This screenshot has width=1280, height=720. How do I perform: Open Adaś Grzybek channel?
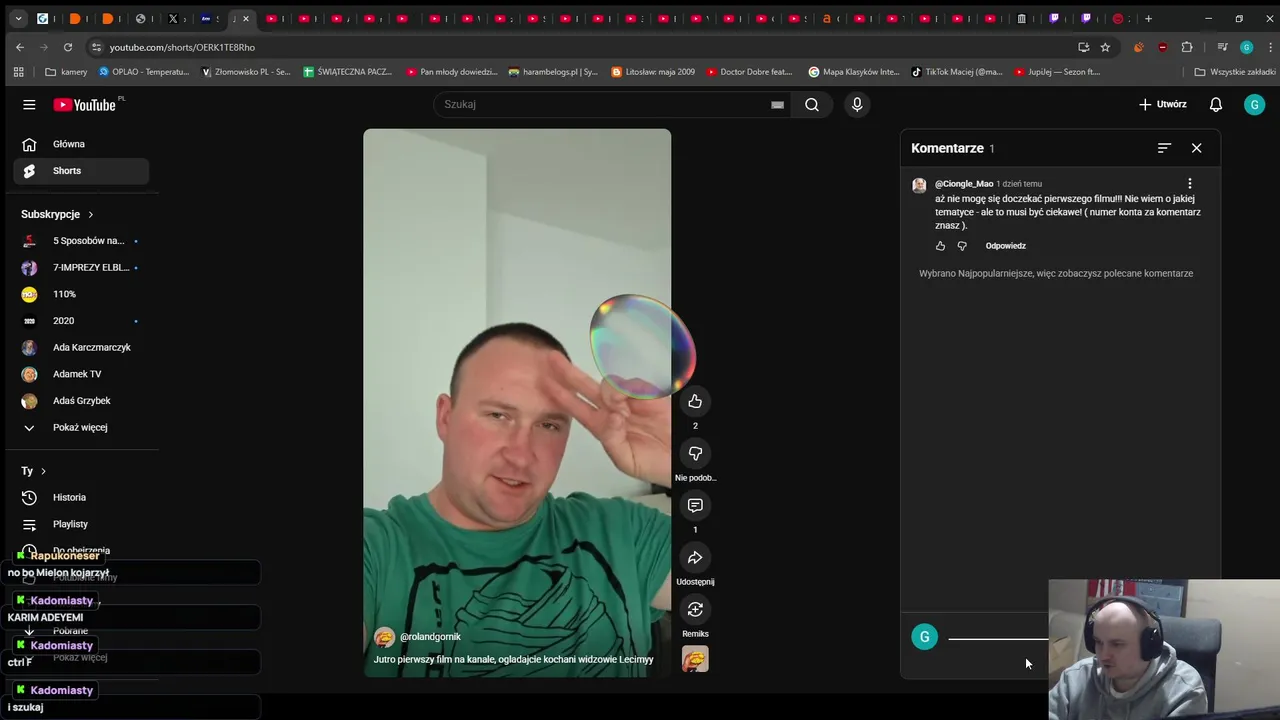coord(81,401)
